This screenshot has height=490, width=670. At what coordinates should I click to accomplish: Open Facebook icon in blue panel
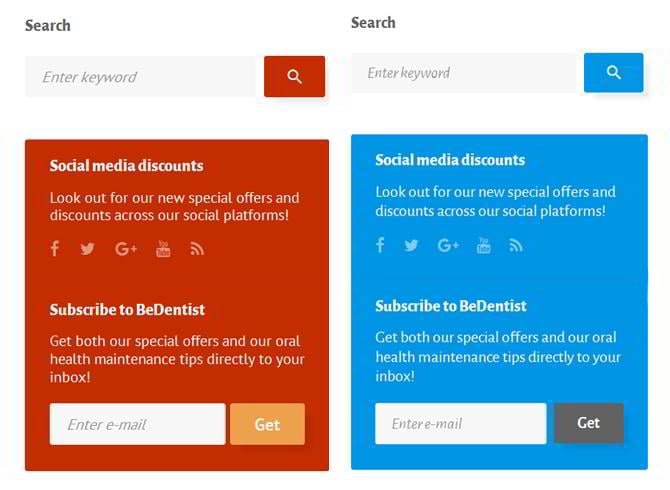point(380,245)
